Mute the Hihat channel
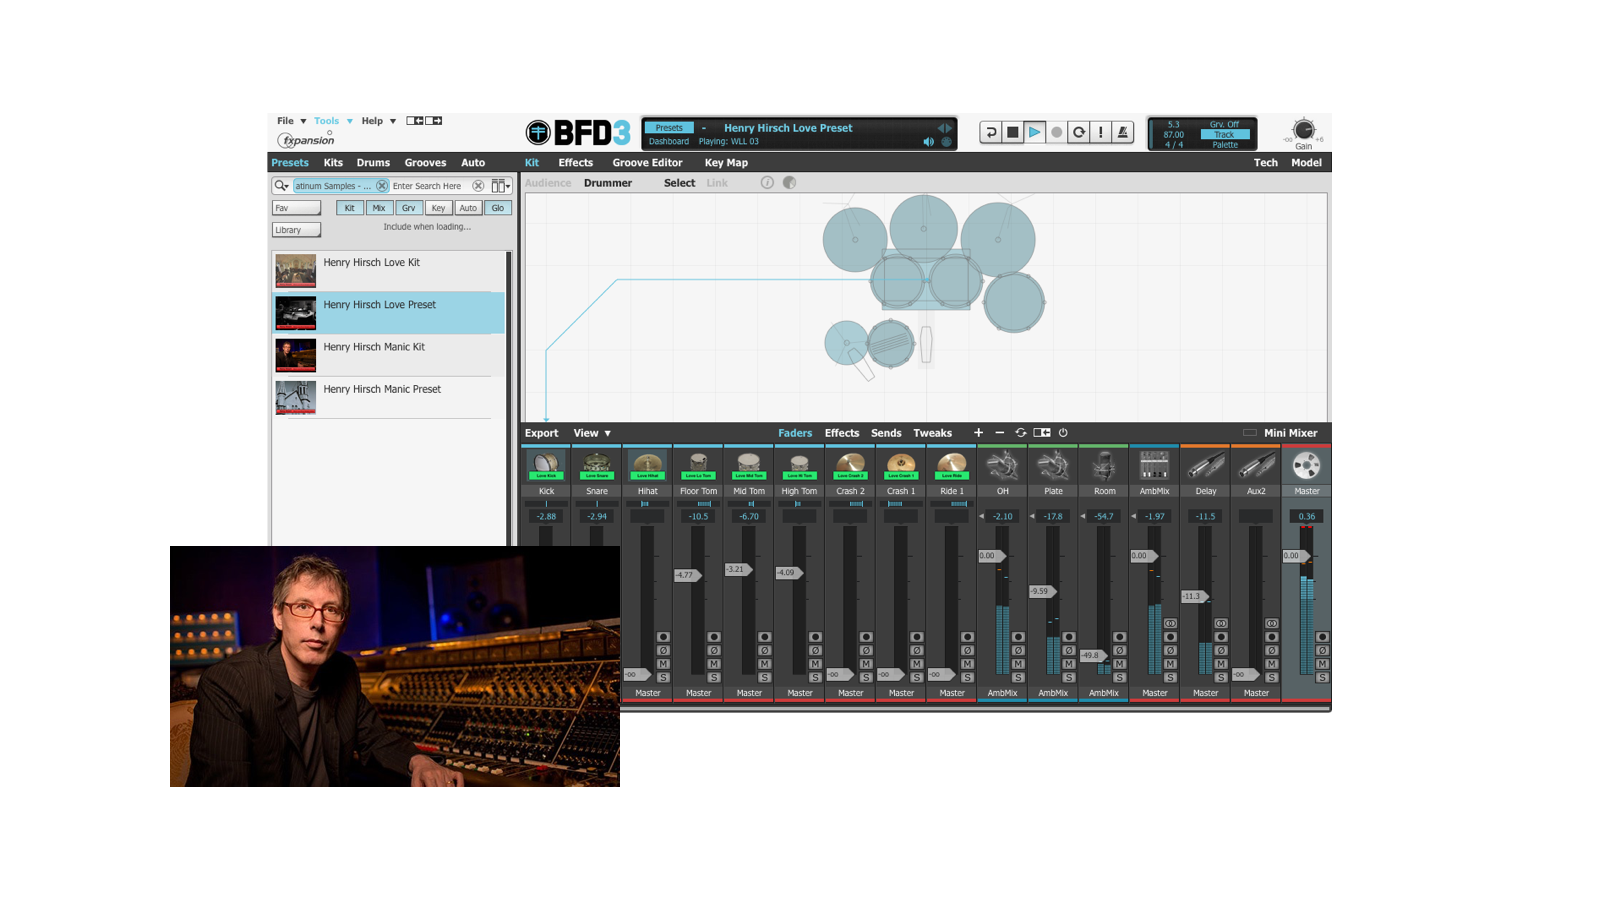This screenshot has width=1600, height=900. point(663,664)
